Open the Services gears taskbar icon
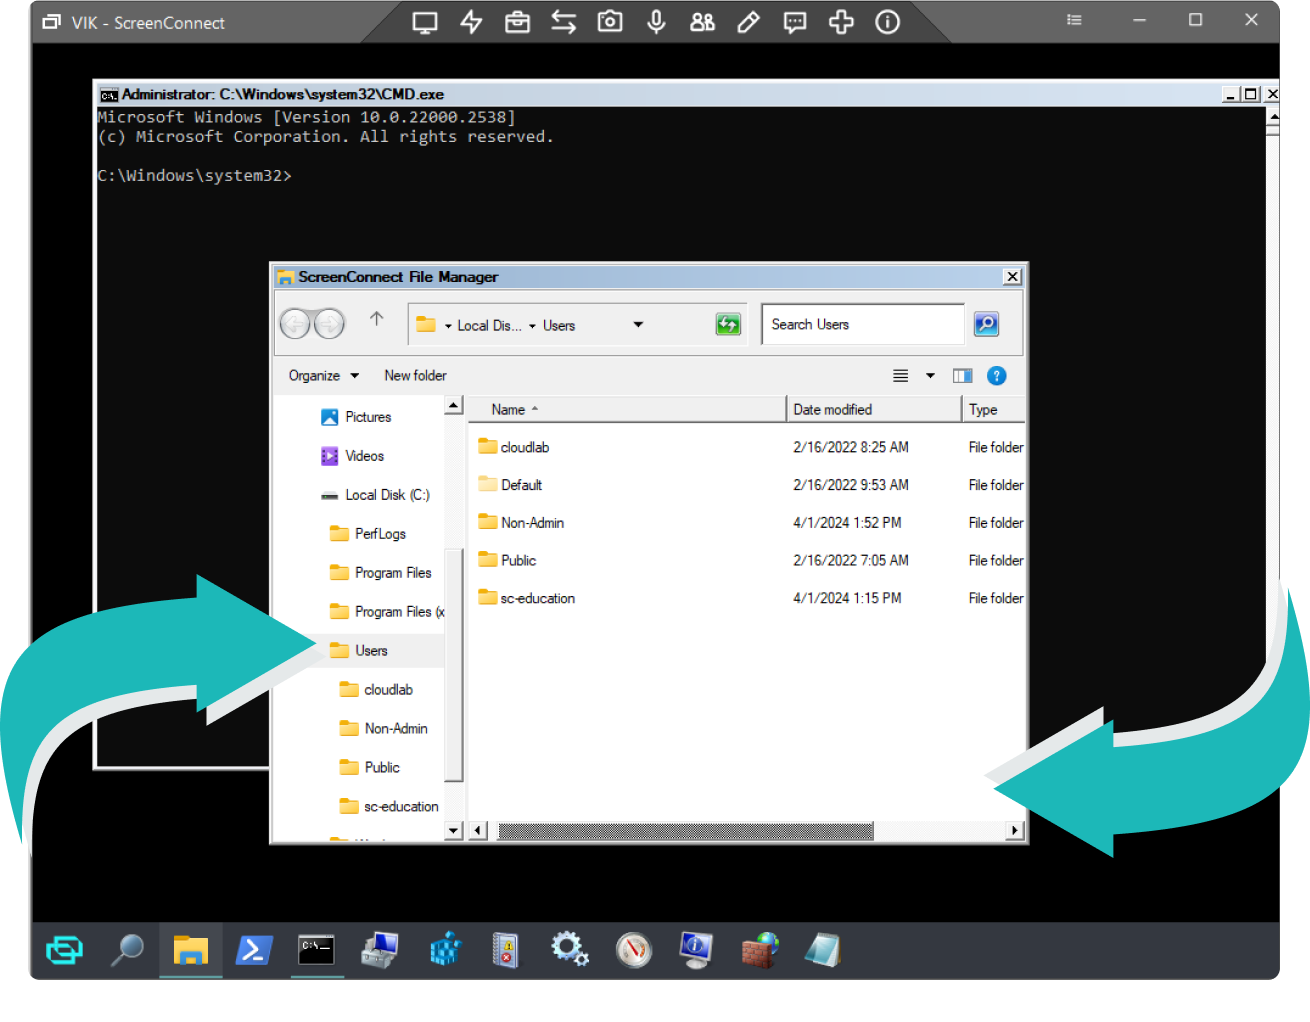The width and height of the screenshot is (1310, 1022). (569, 948)
